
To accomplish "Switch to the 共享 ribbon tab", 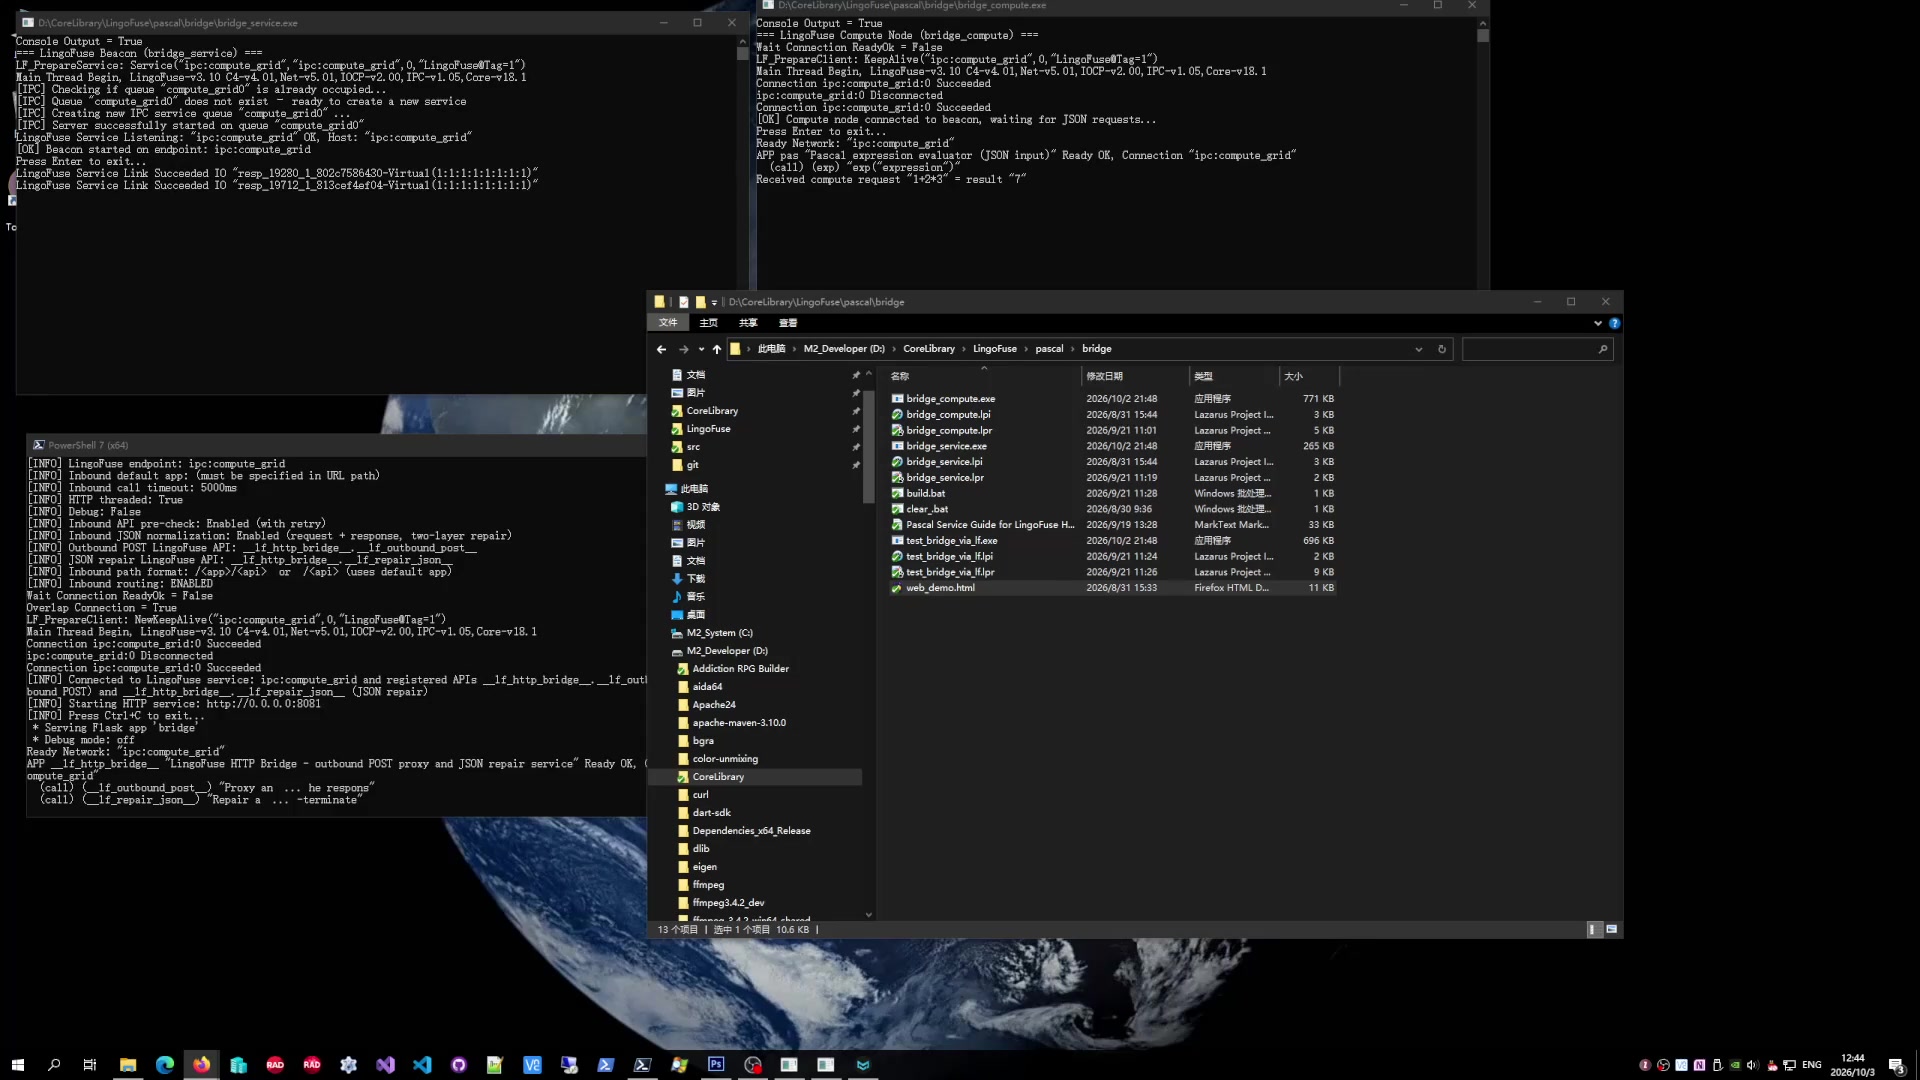I will pyautogui.click(x=748, y=323).
